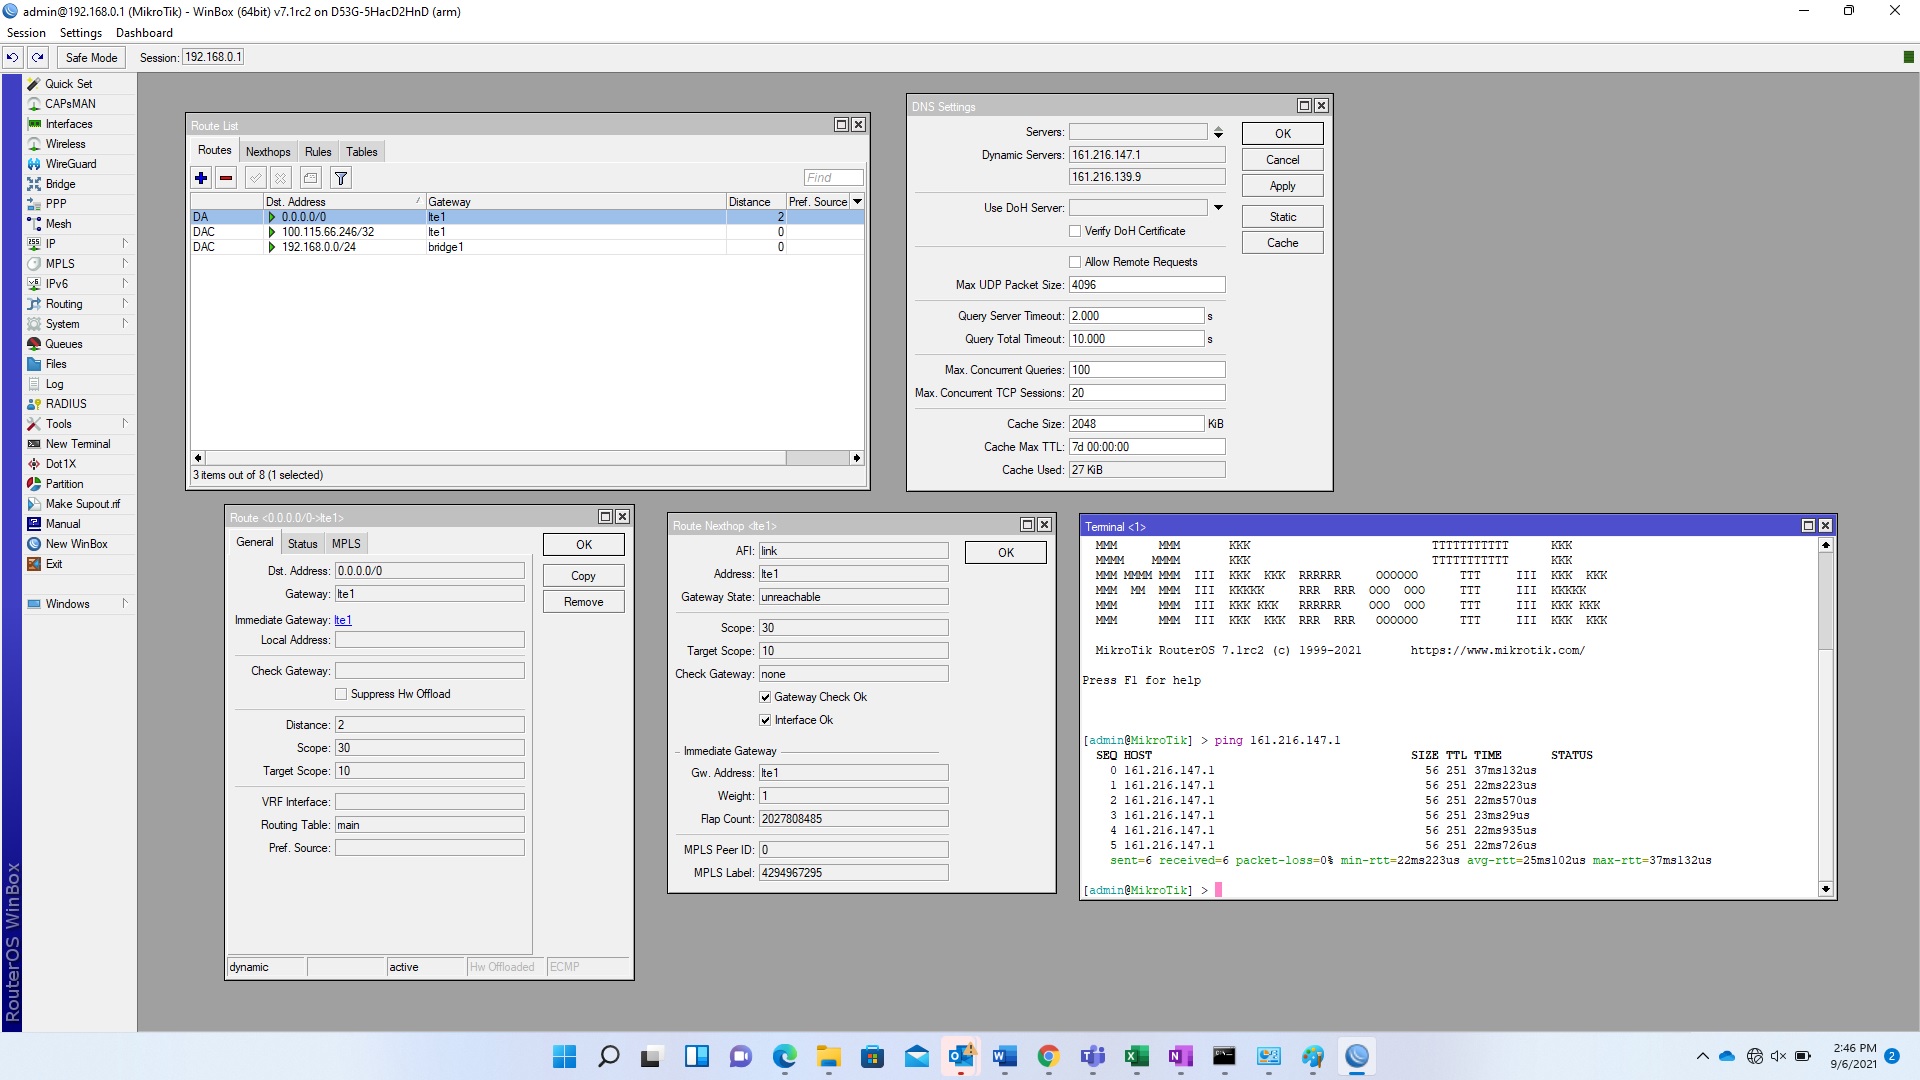Screen dimensions: 1920x1080
Task: Open the Route List column selector dropdown
Action: click(857, 202)
